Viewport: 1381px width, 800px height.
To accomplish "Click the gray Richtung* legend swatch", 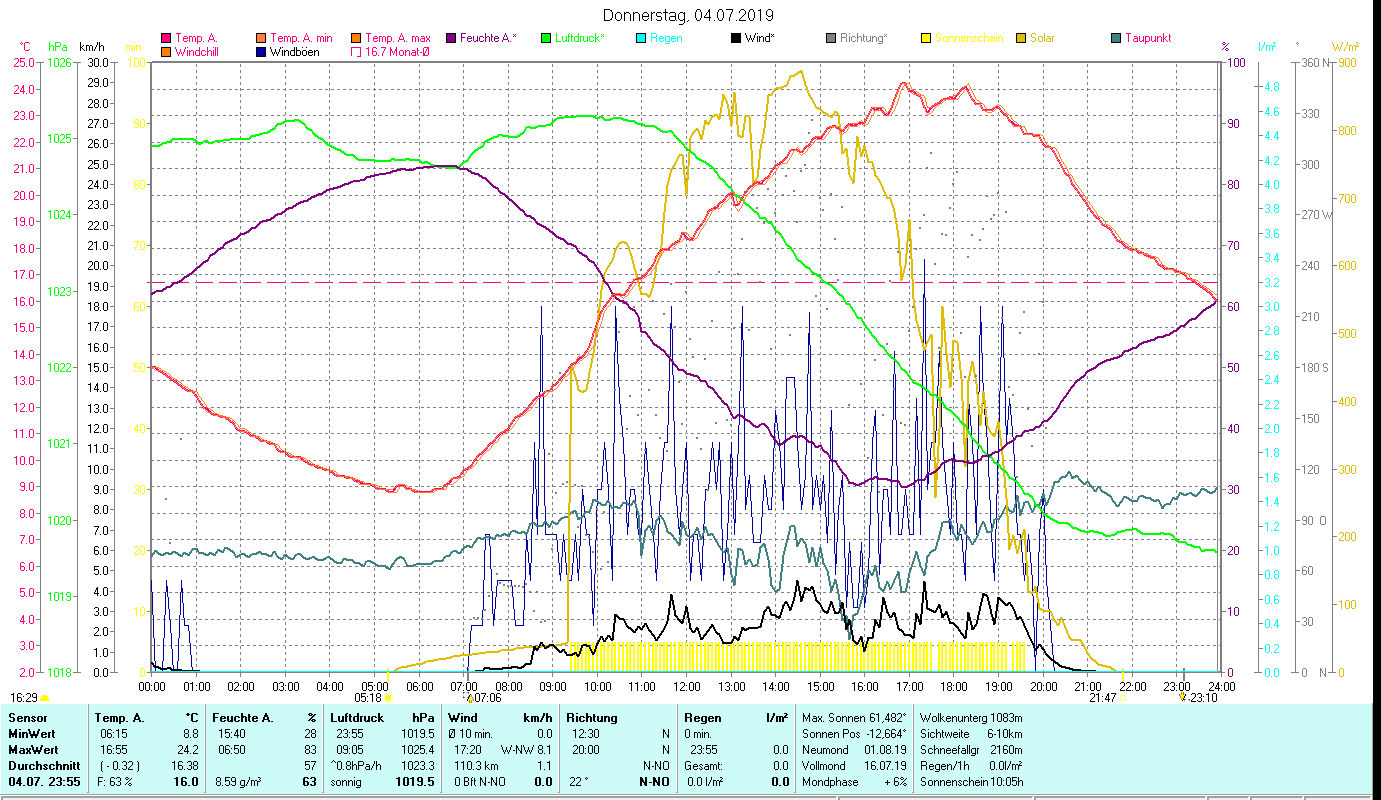I will pyautogui.click(x=831, y=38).
